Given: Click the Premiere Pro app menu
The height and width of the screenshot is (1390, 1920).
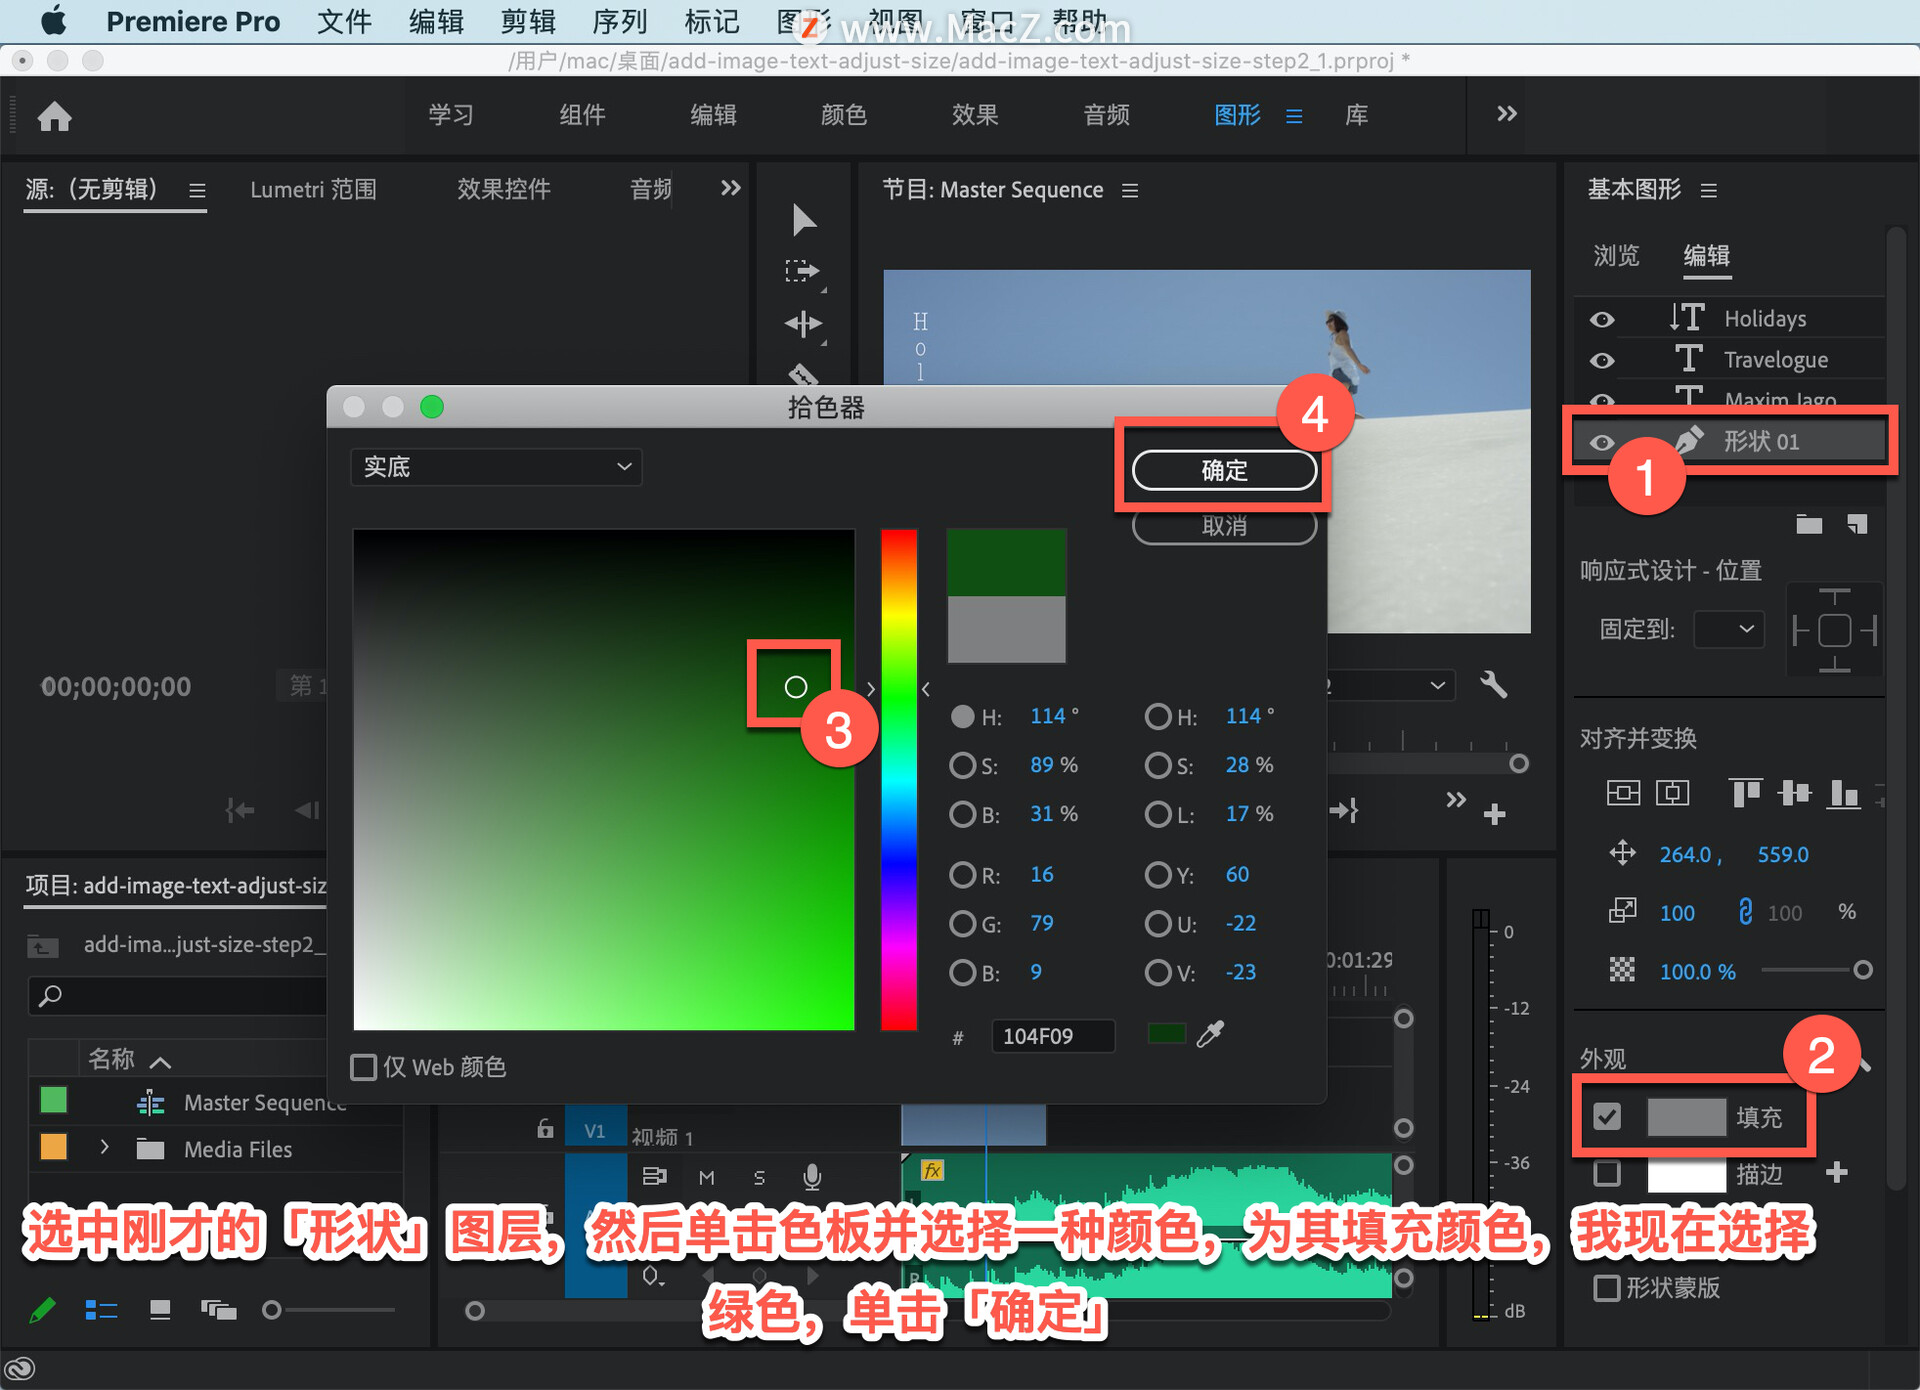Looking at the screenshot, I should pyautogui.click(x=193, y=21).
